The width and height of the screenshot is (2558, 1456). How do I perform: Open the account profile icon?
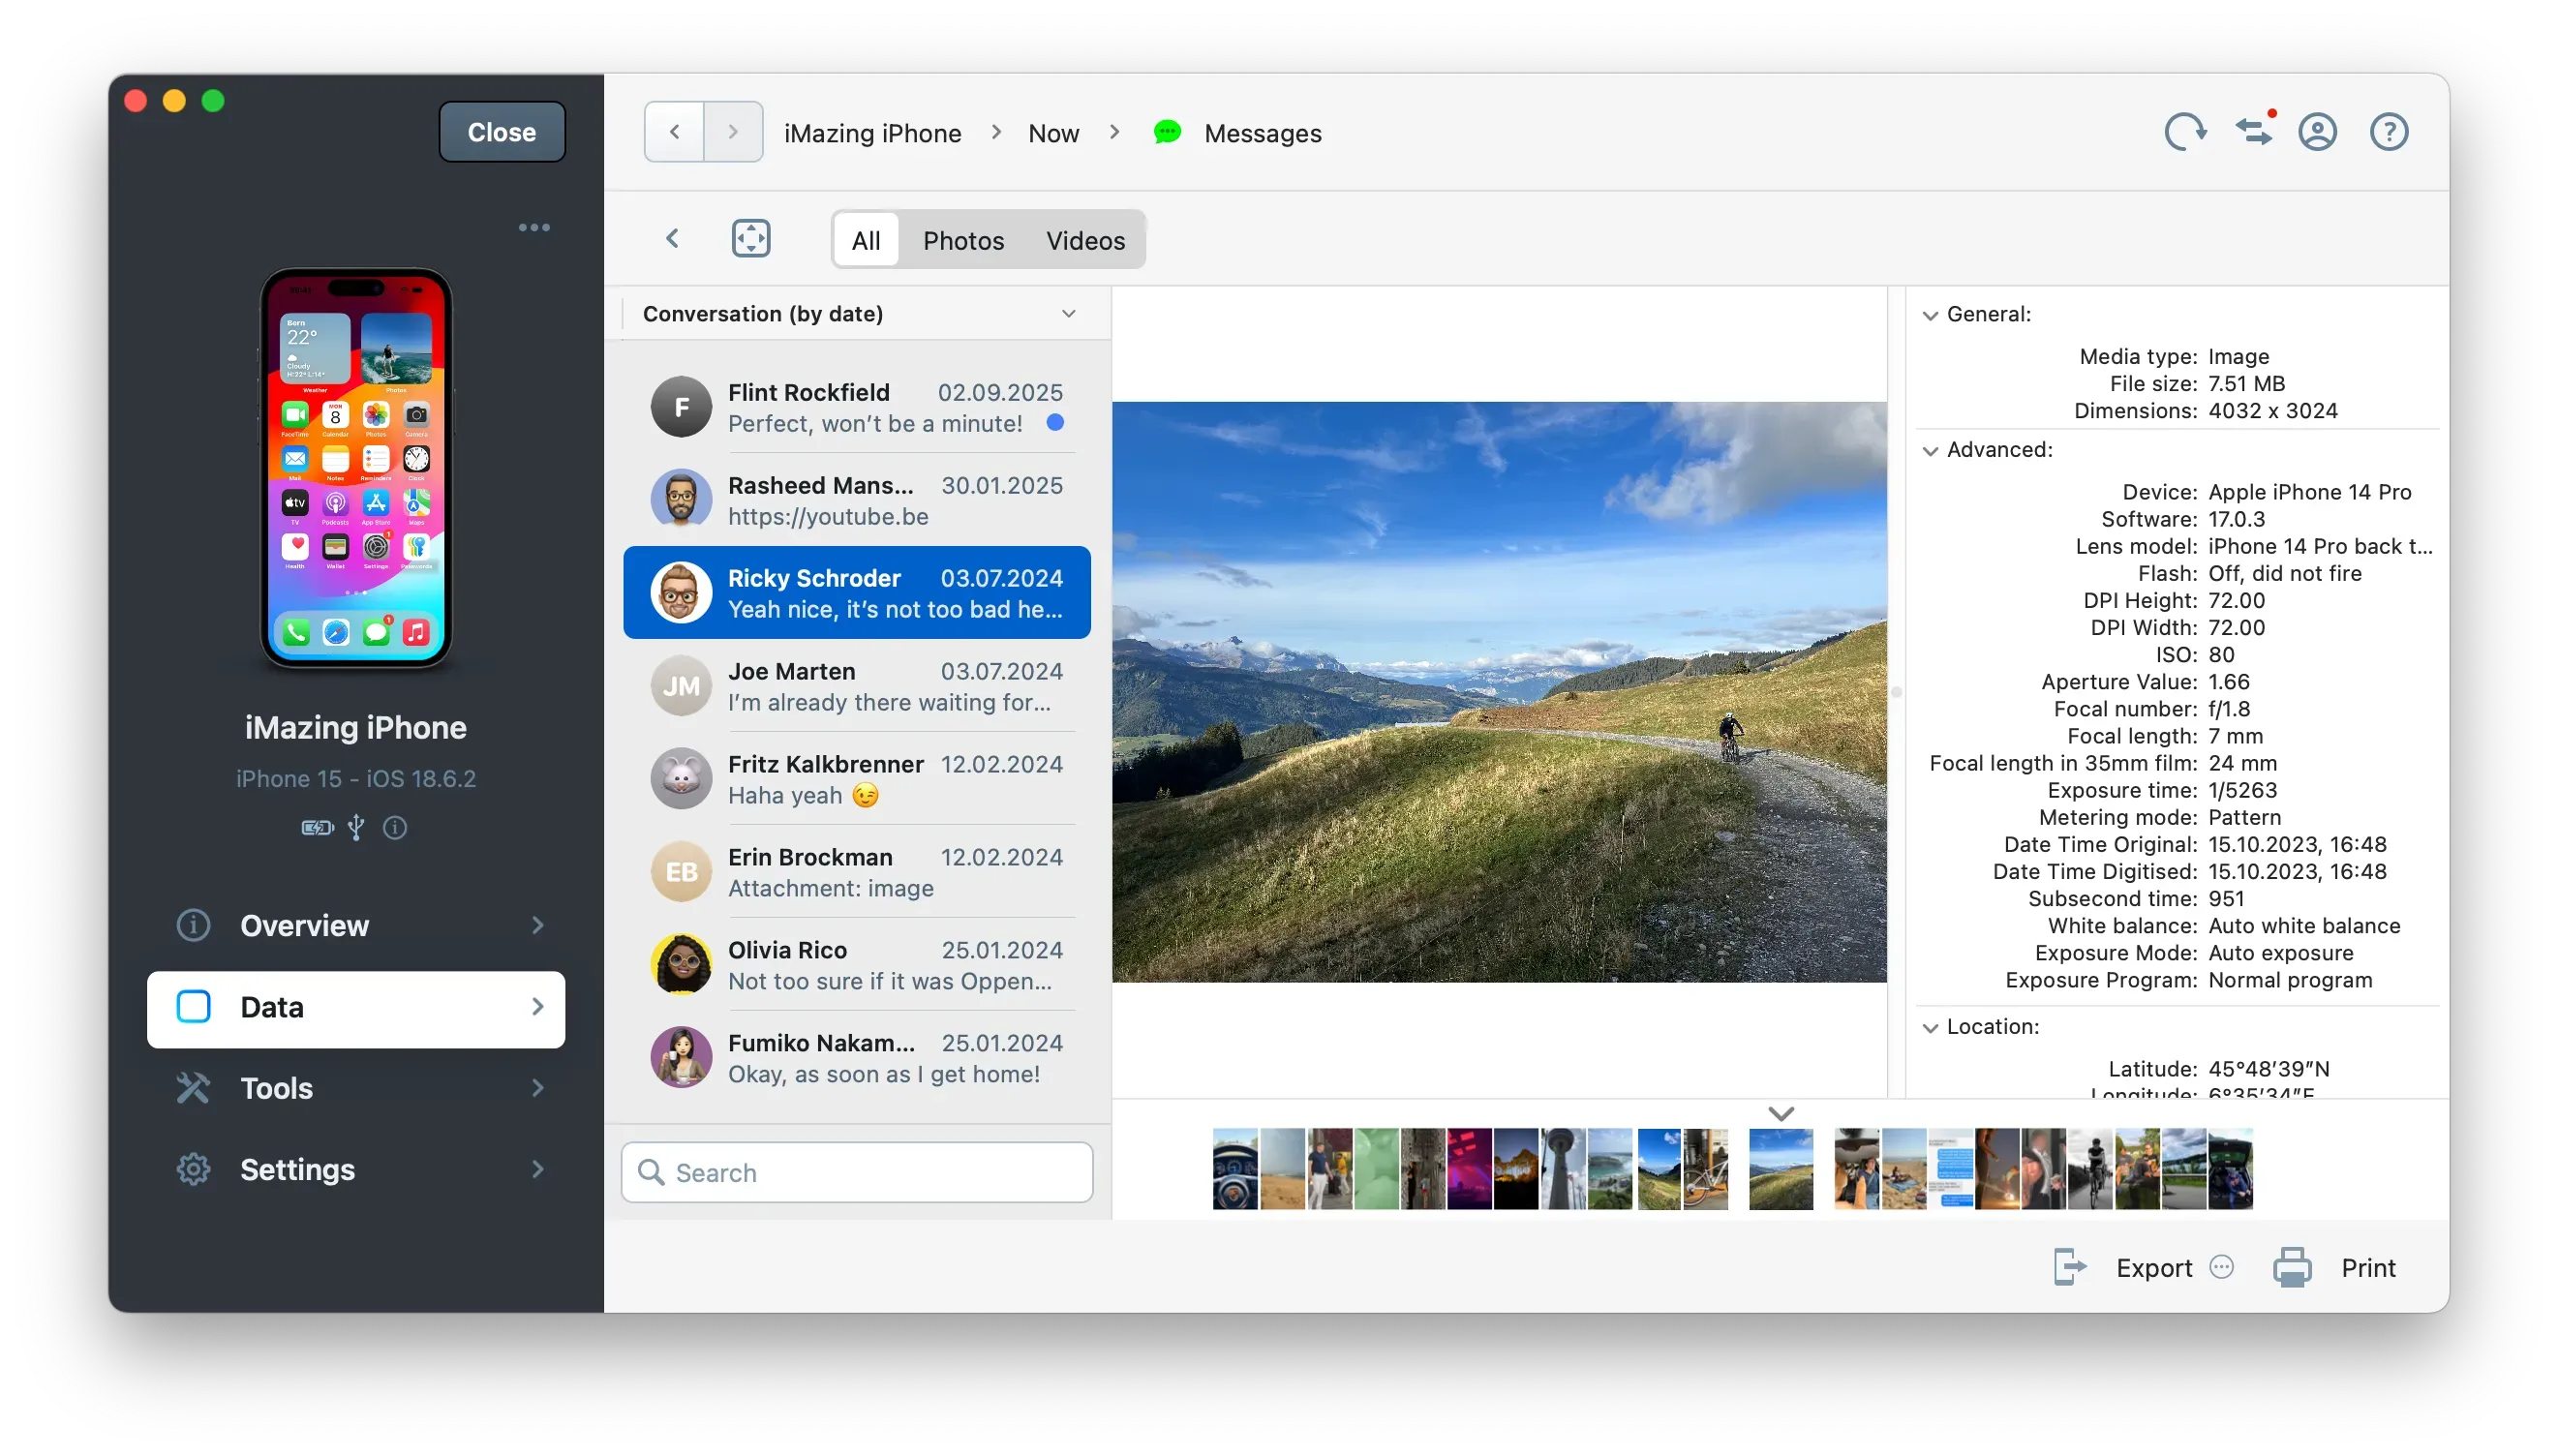2318,131
